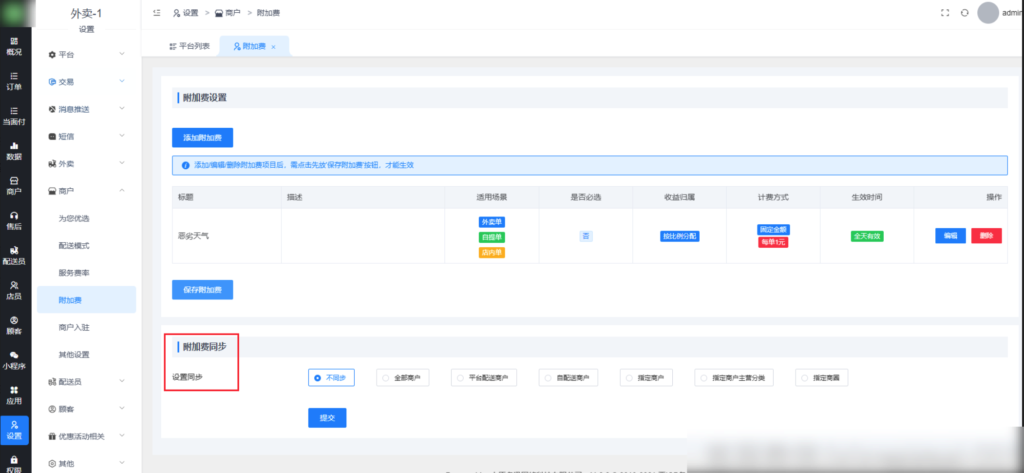Viewport: 1024px width, 473px height.
Task: Click the 数据 statistics sidebar icon
Action: (x=14, y=150)
